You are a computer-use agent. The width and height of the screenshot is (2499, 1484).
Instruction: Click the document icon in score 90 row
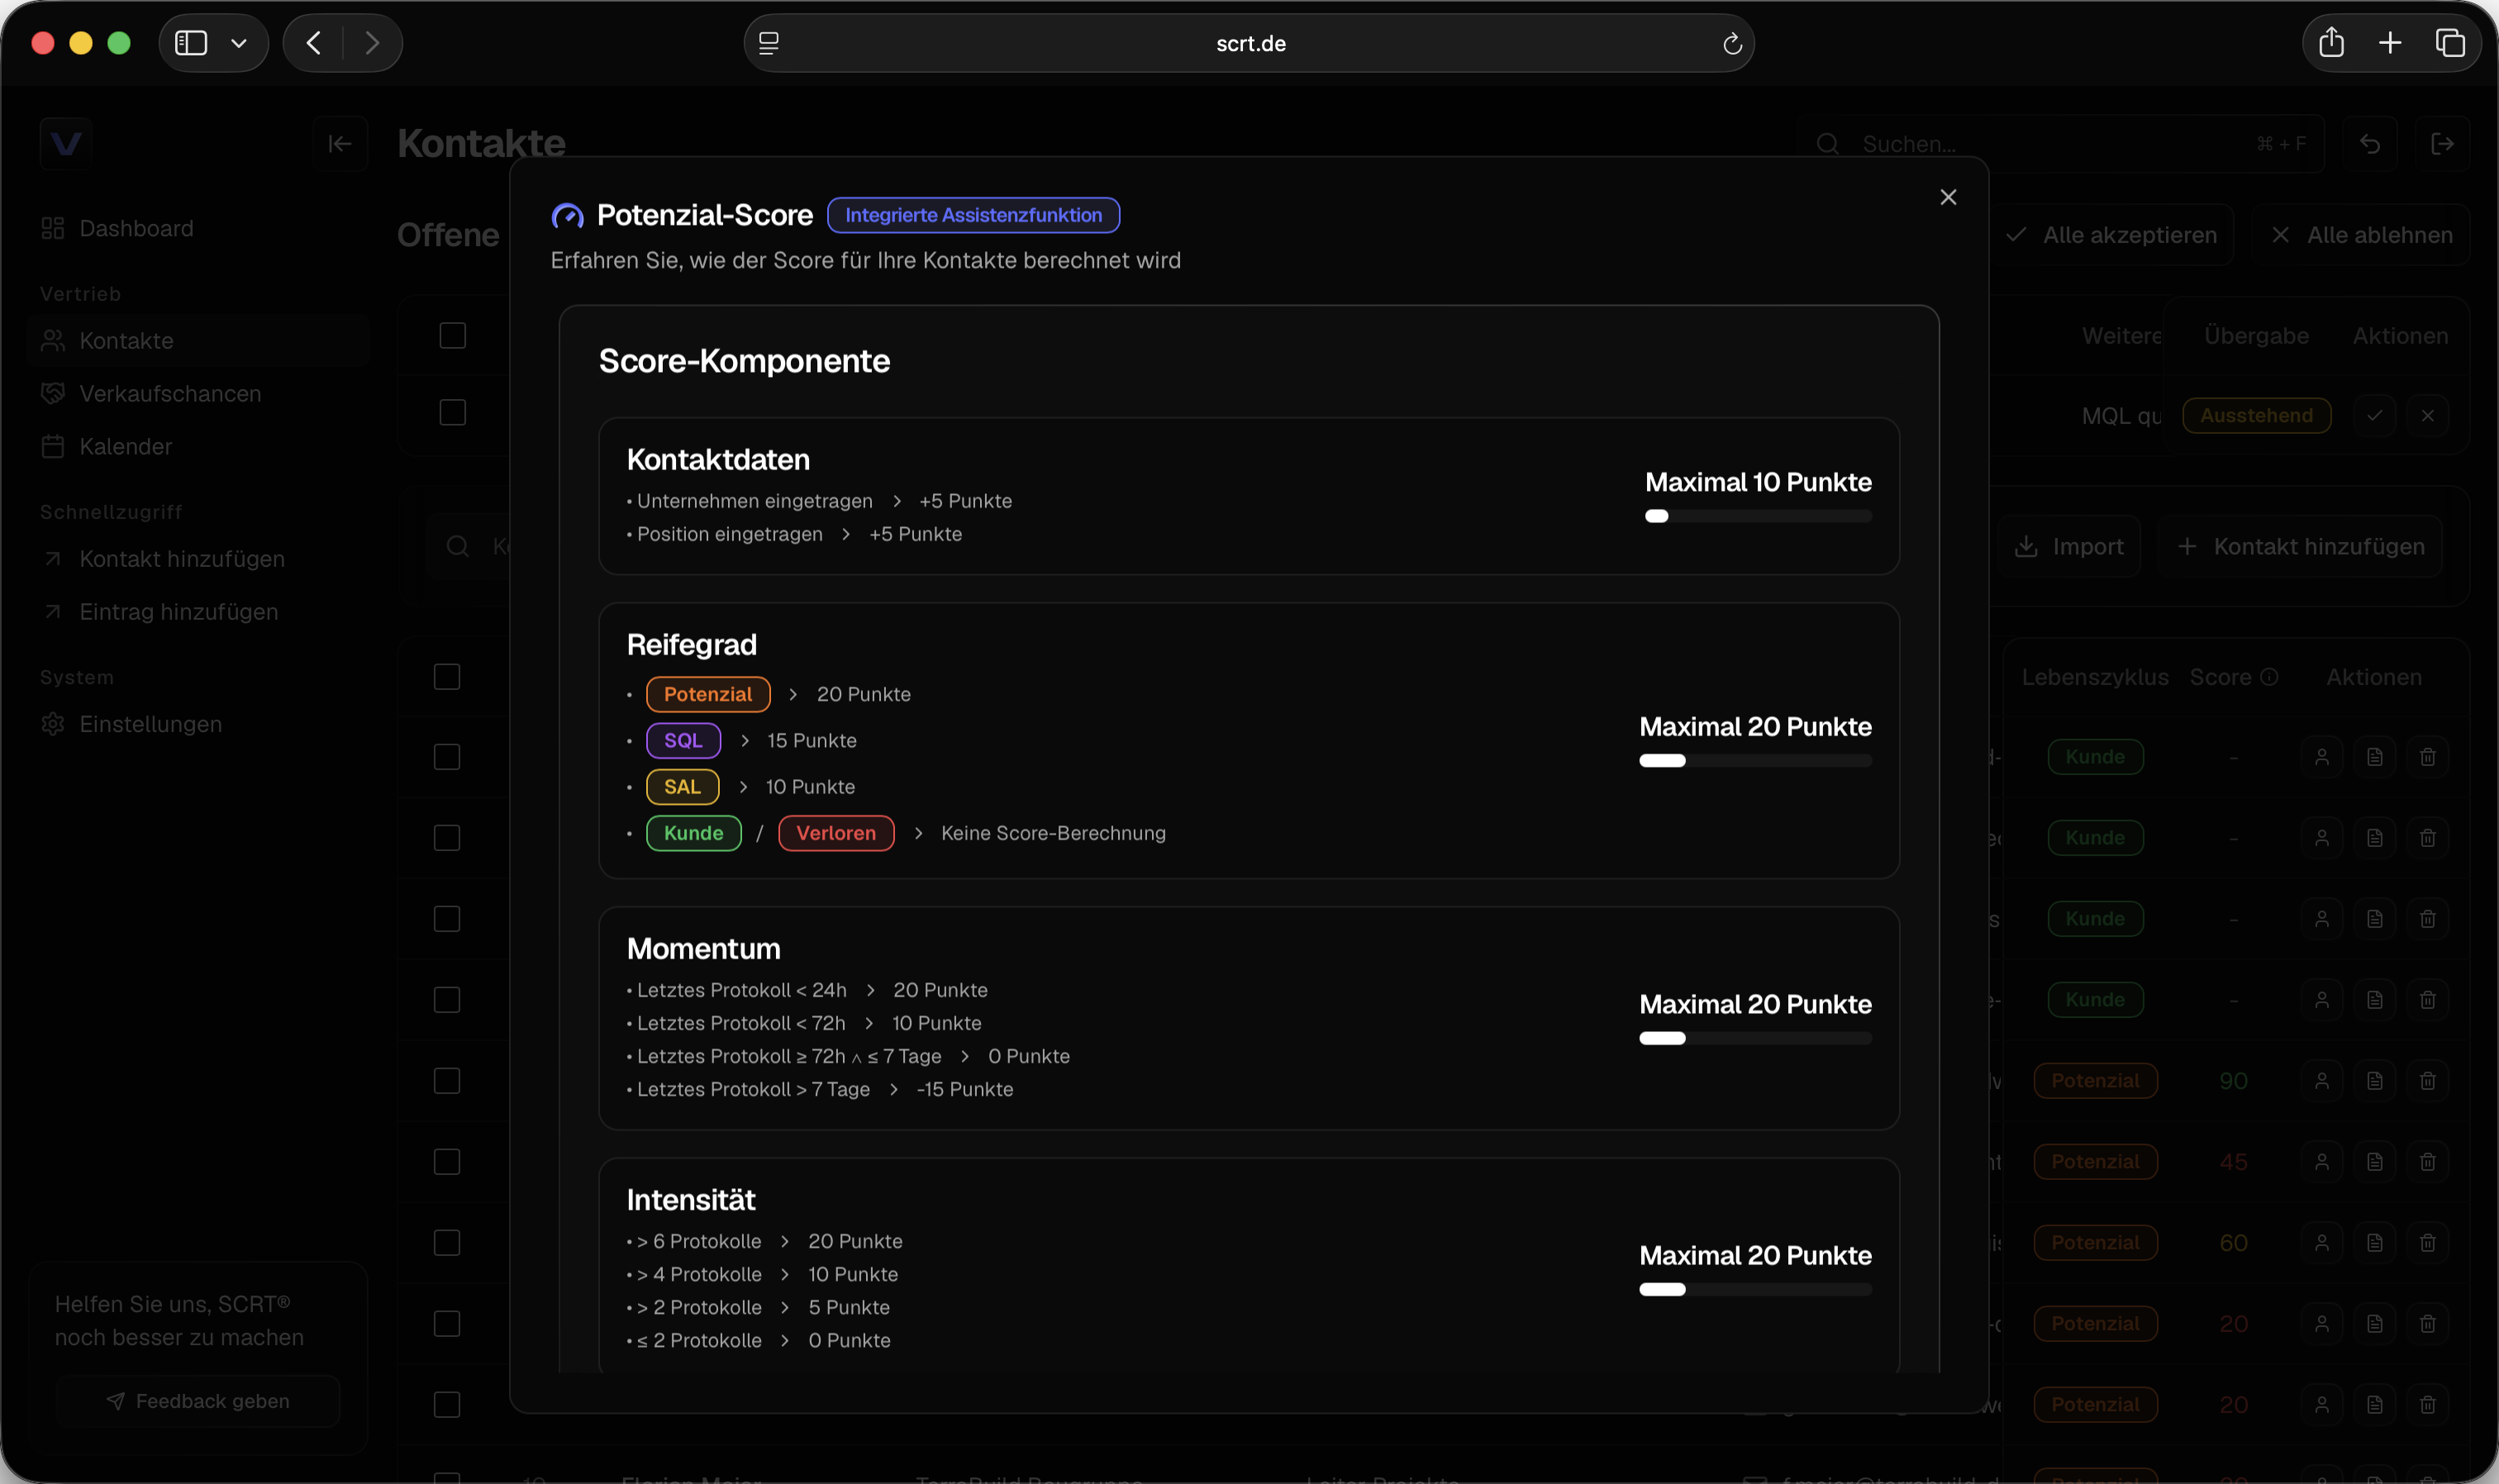pyautogui.click(x=2375, y=1081)
